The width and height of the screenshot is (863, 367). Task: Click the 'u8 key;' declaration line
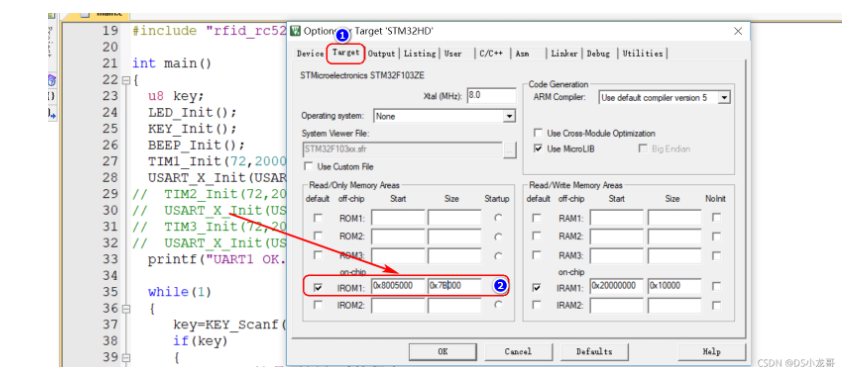point(176,96)
